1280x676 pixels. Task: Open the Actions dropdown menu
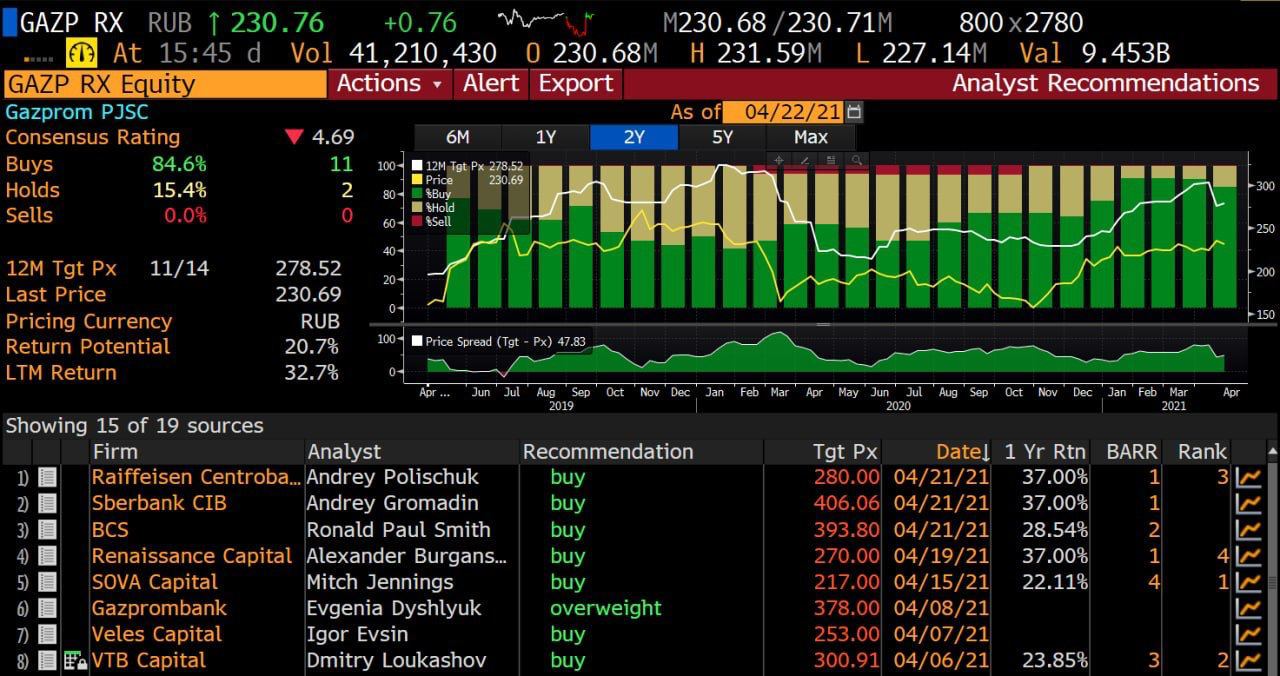click(x=390, y=83)
